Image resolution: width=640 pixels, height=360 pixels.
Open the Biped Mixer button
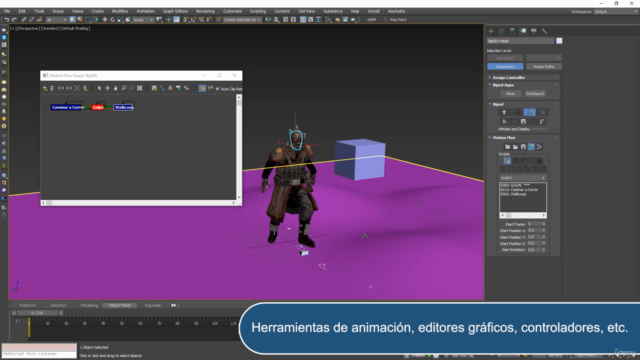click(x=510, y=93)
